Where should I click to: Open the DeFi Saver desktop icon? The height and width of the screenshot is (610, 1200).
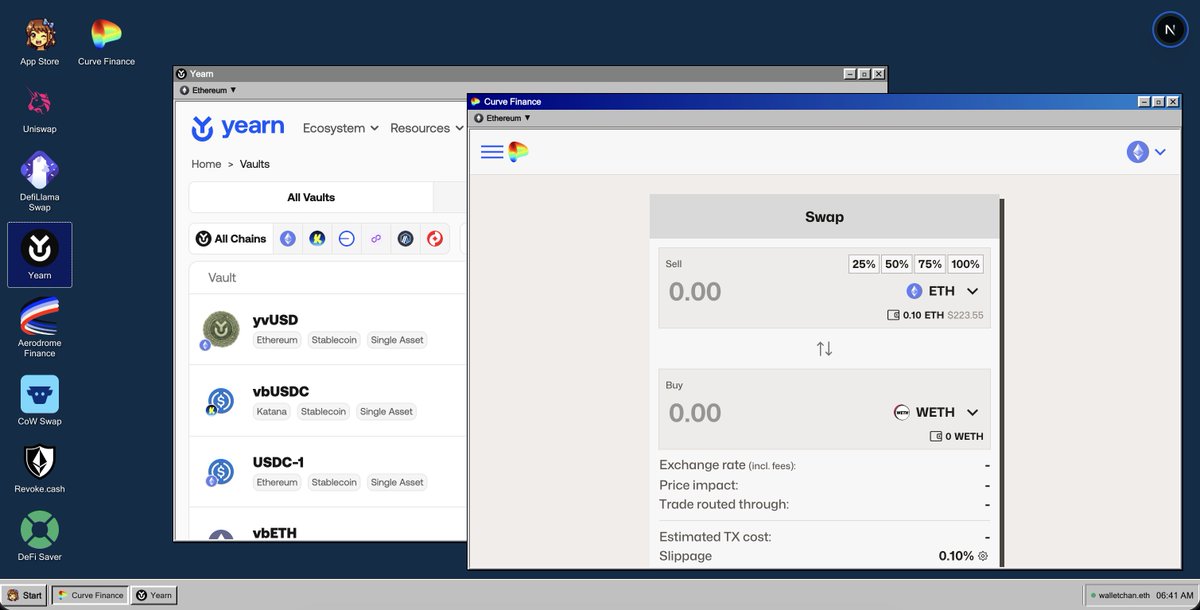[40, 536]
